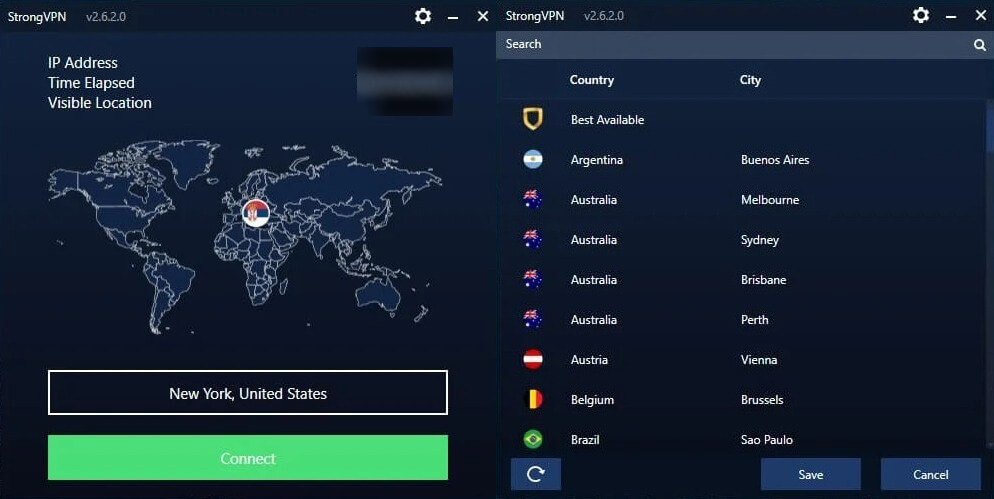Viewport: 994px width, 499px height.
Task: Choose the Buenos Aires city
Action: 775,160
